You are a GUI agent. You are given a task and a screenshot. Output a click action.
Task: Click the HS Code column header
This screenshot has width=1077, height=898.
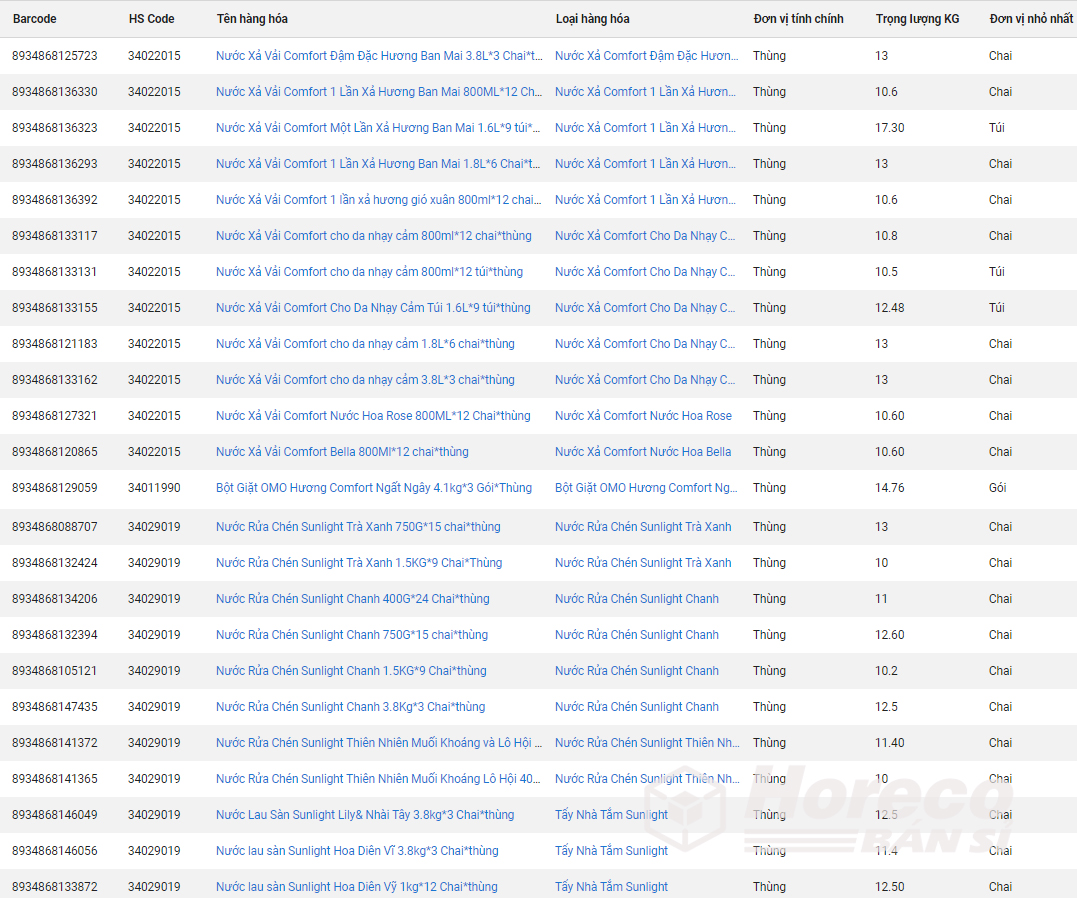click(x=151, y=19)
